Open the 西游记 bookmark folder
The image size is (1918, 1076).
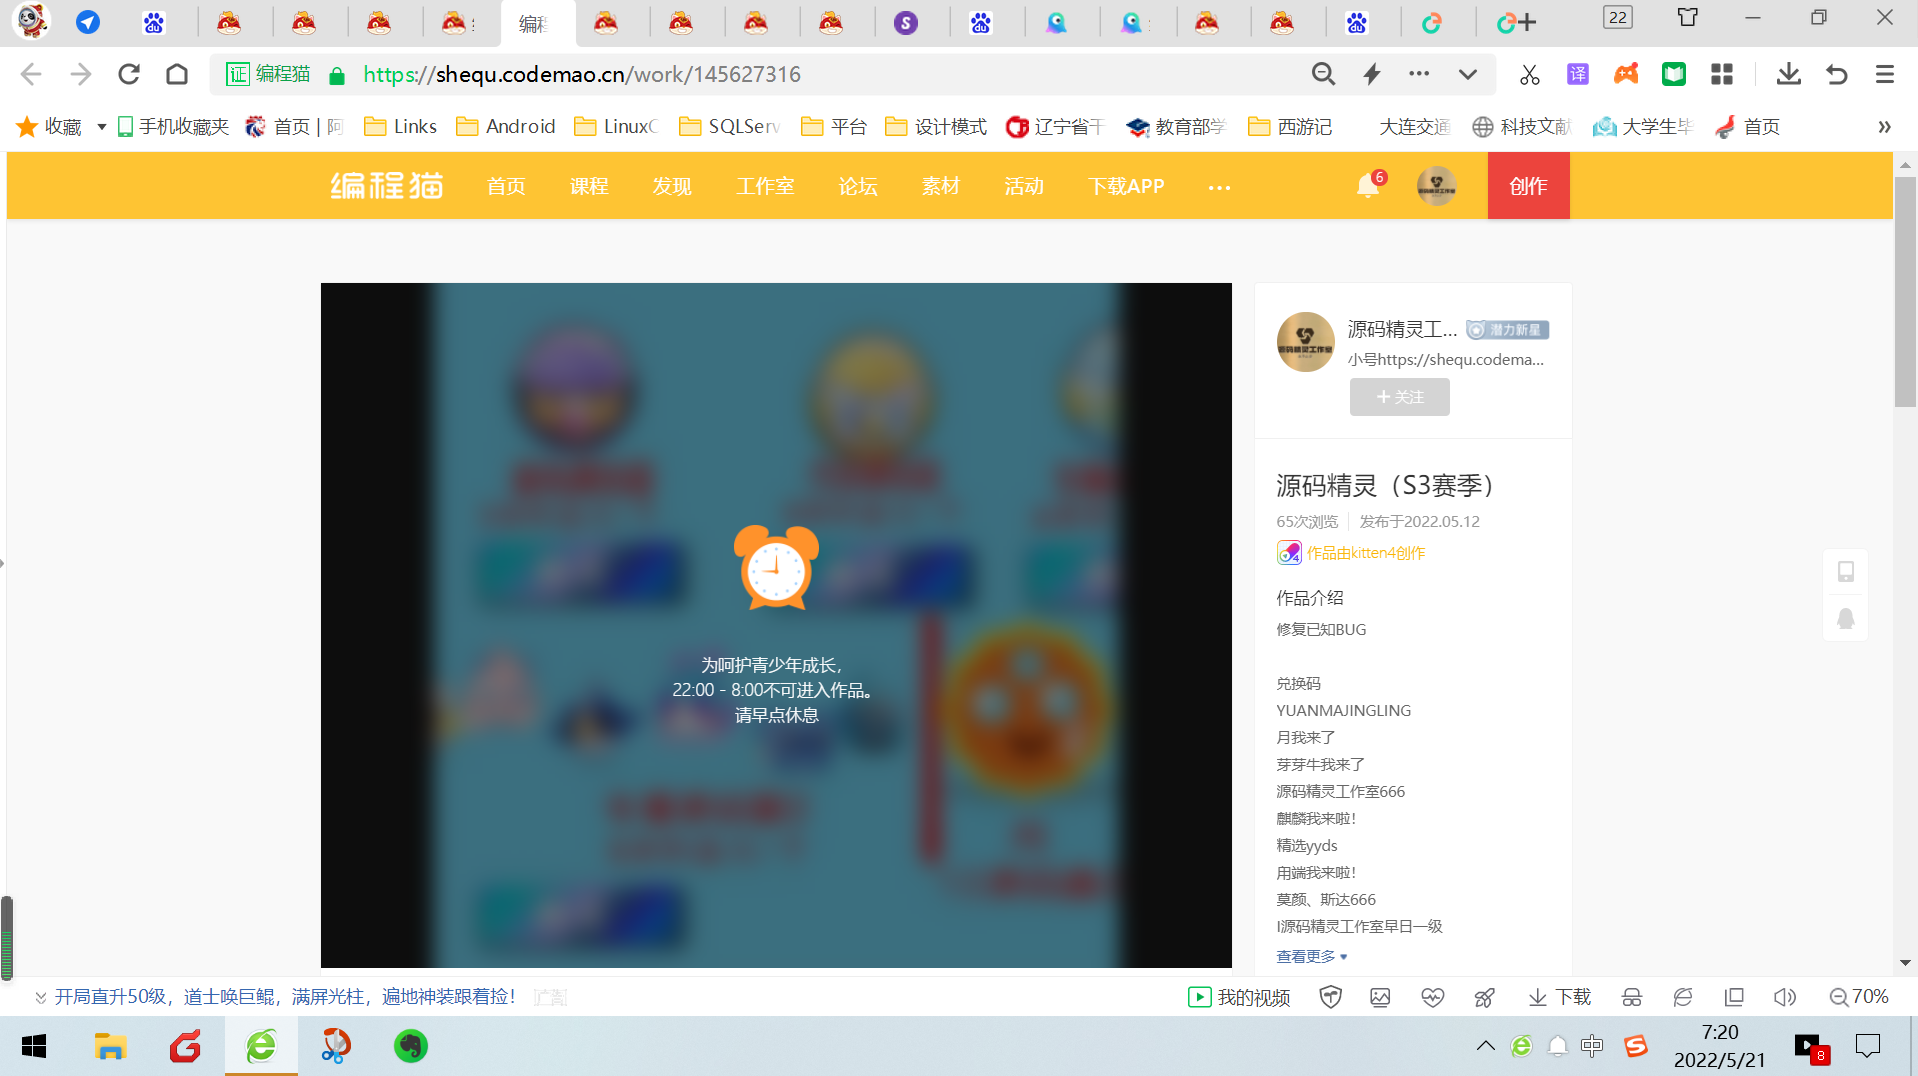[x=1290, y=127]
